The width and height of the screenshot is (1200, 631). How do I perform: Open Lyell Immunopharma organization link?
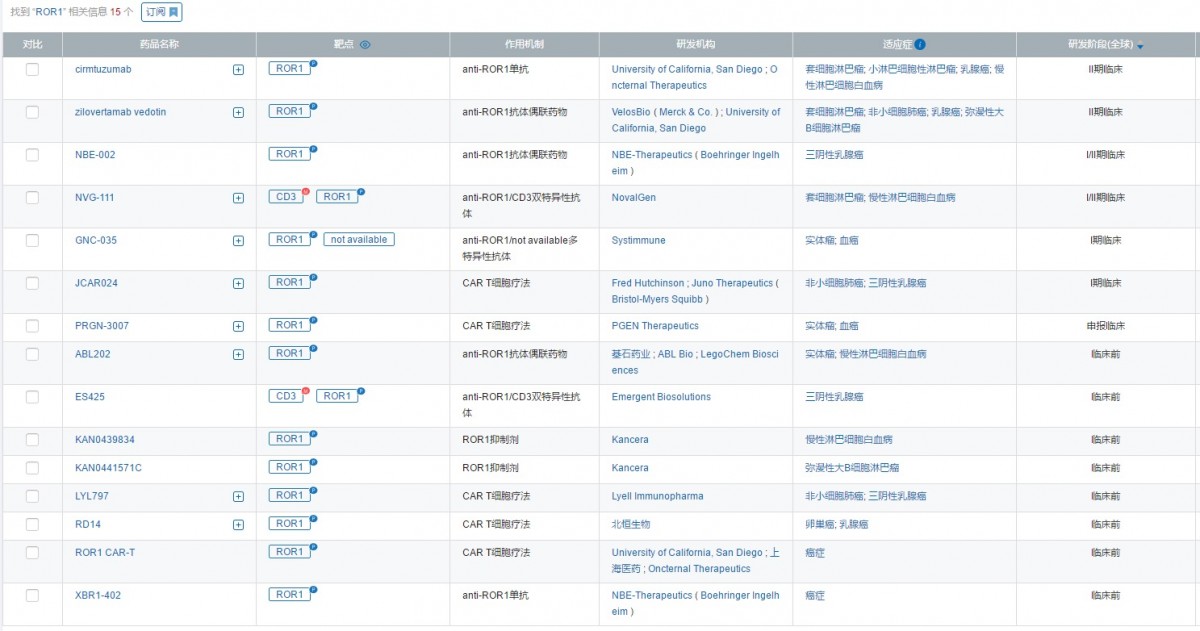click(x=657, y=496)
